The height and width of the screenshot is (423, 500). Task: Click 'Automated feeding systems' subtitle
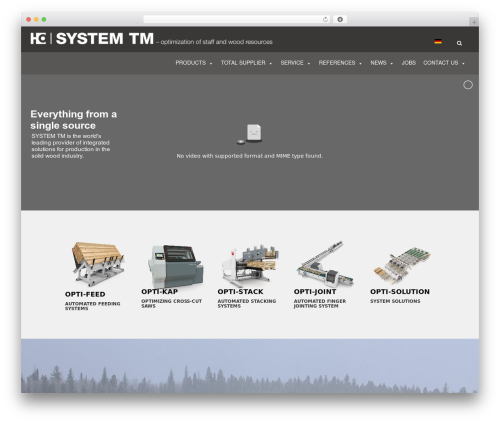[92, 306]
